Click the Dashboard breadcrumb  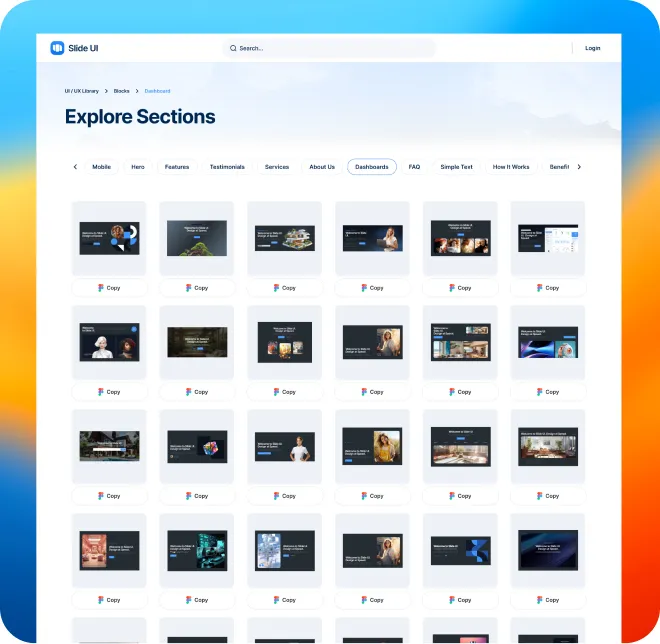pos(157,91)
